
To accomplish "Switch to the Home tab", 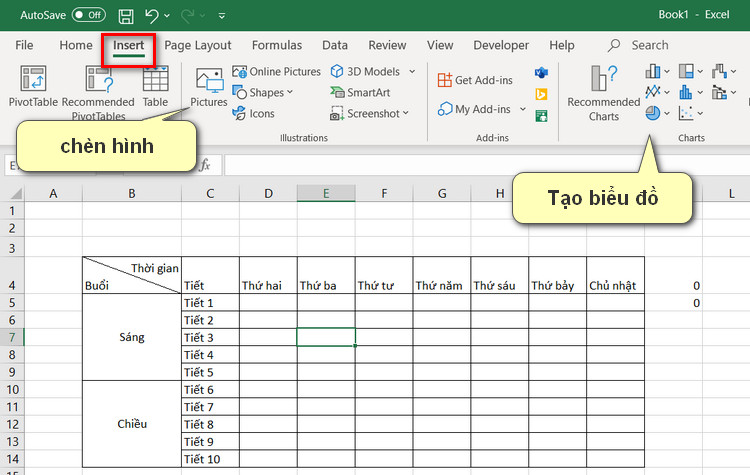I will point(76,45).
